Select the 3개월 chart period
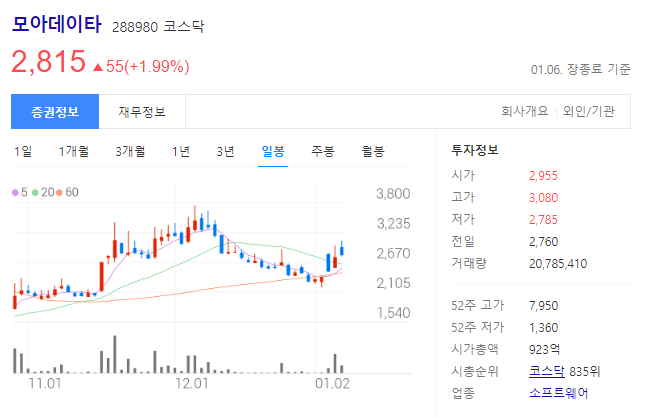Viewport: 656px width, 417px height. [x=130, y=151]
